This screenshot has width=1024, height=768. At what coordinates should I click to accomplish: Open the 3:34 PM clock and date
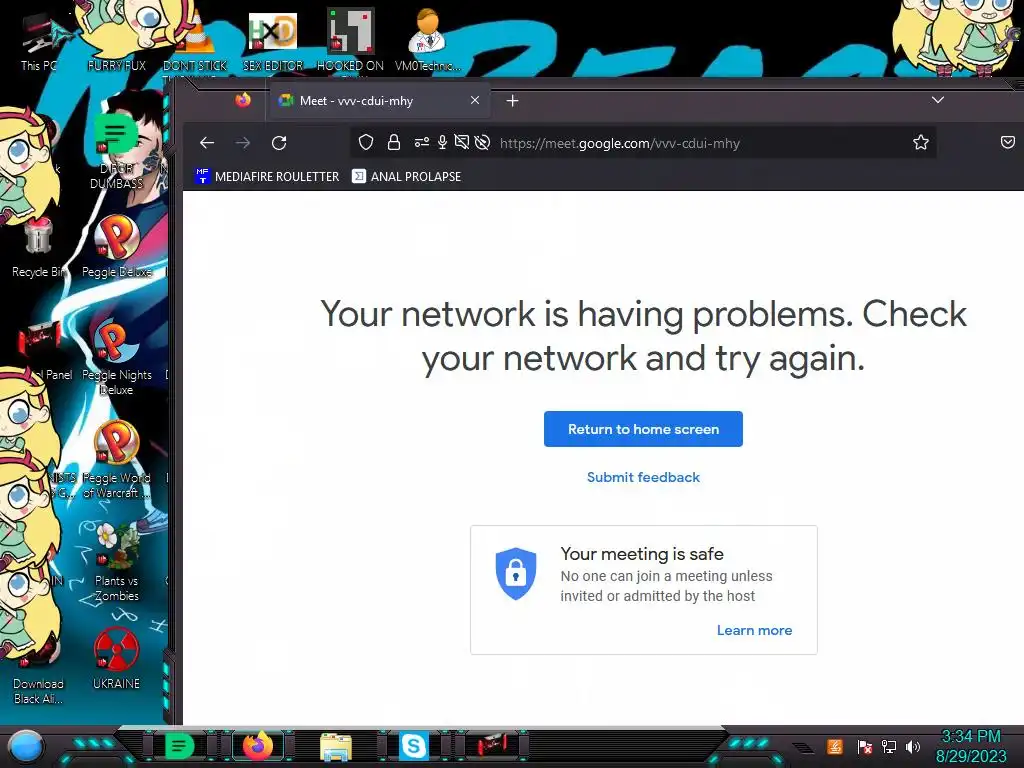click(x=971, y=746)
